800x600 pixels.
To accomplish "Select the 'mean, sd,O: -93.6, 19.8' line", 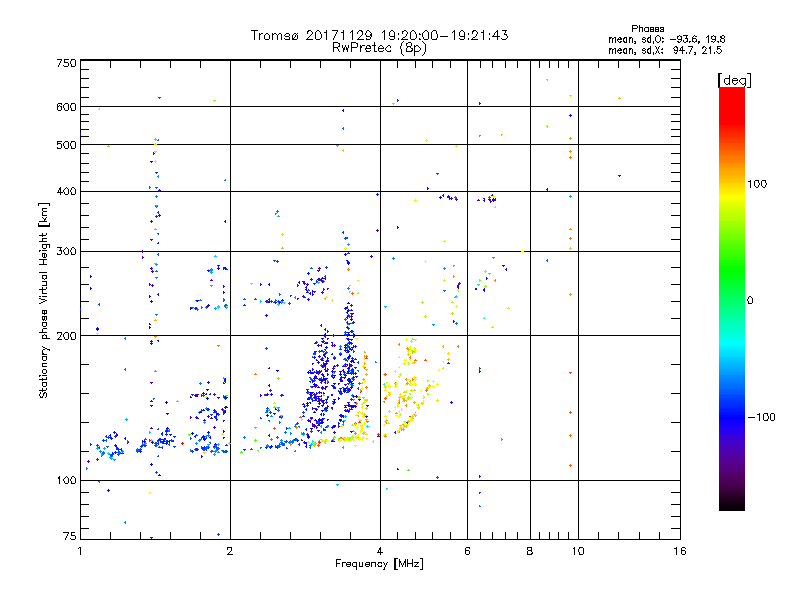I will 666,39.
